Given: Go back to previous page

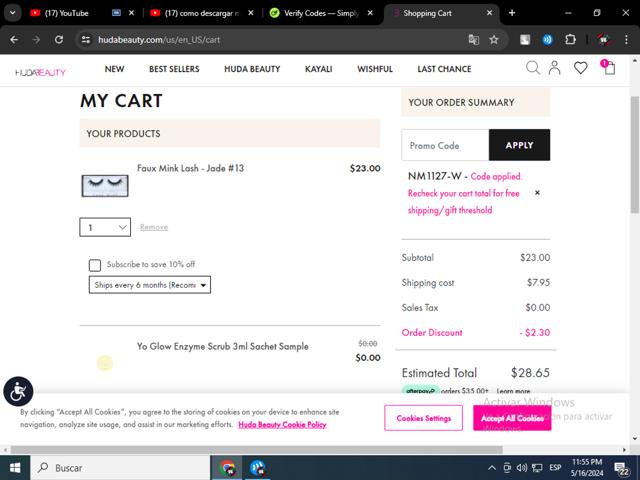Looking at the screenshot, I should pyautogui.click(x=14, y=40).
